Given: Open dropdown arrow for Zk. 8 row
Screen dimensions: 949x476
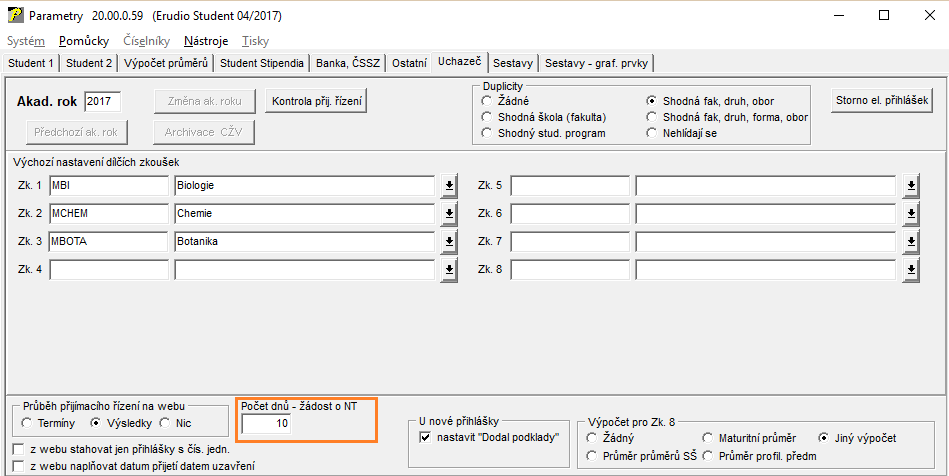Looking at the screenshot, I should [911, 270].
